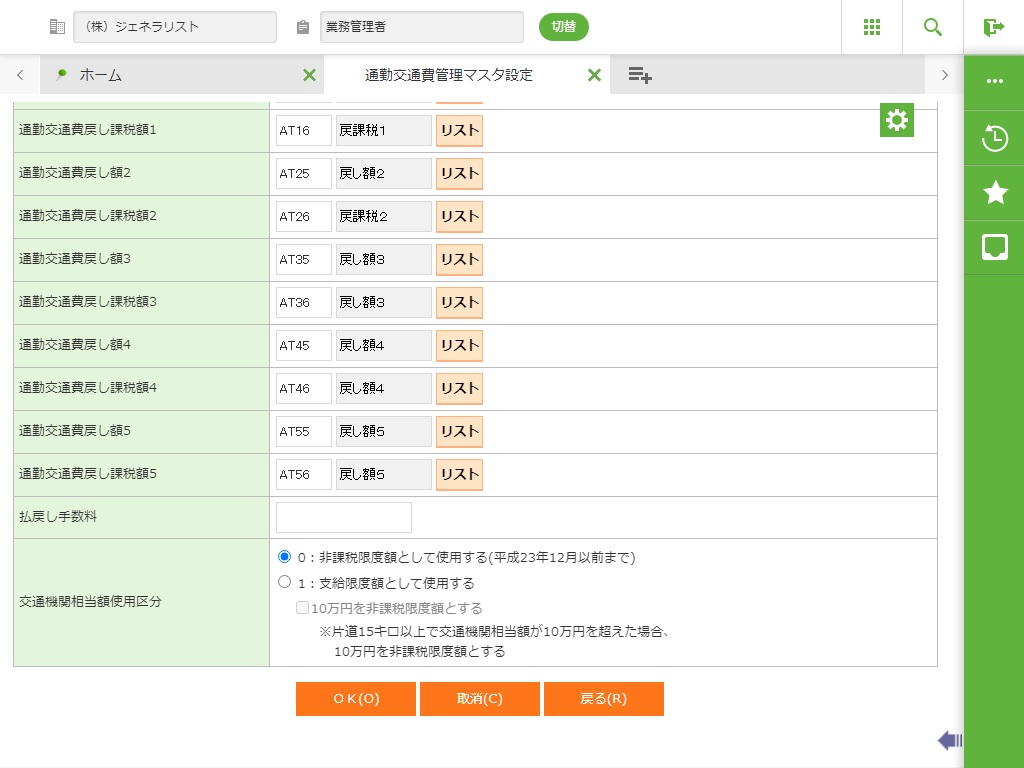This screenshot has height=768, width=1024.
Task: Click the add new tab icon
Action: pyautogui.click(x=640, y=75)
